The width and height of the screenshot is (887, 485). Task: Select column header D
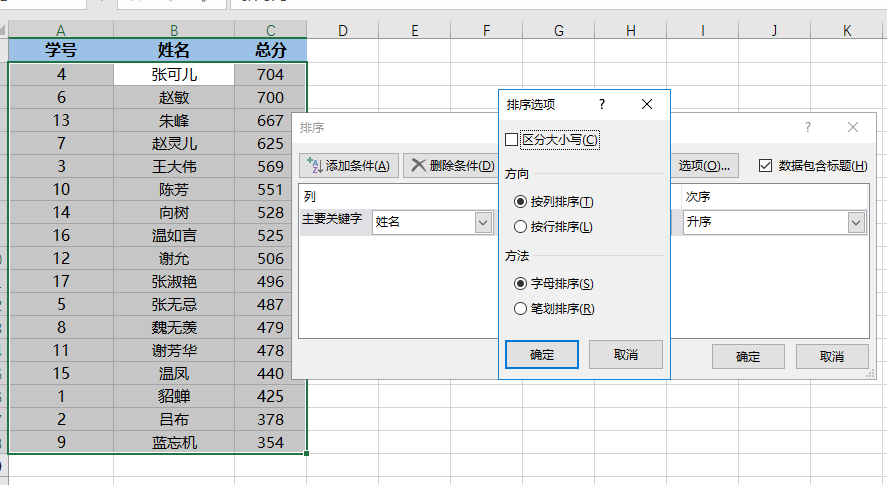pyautogui.click(x=343, y=31)
